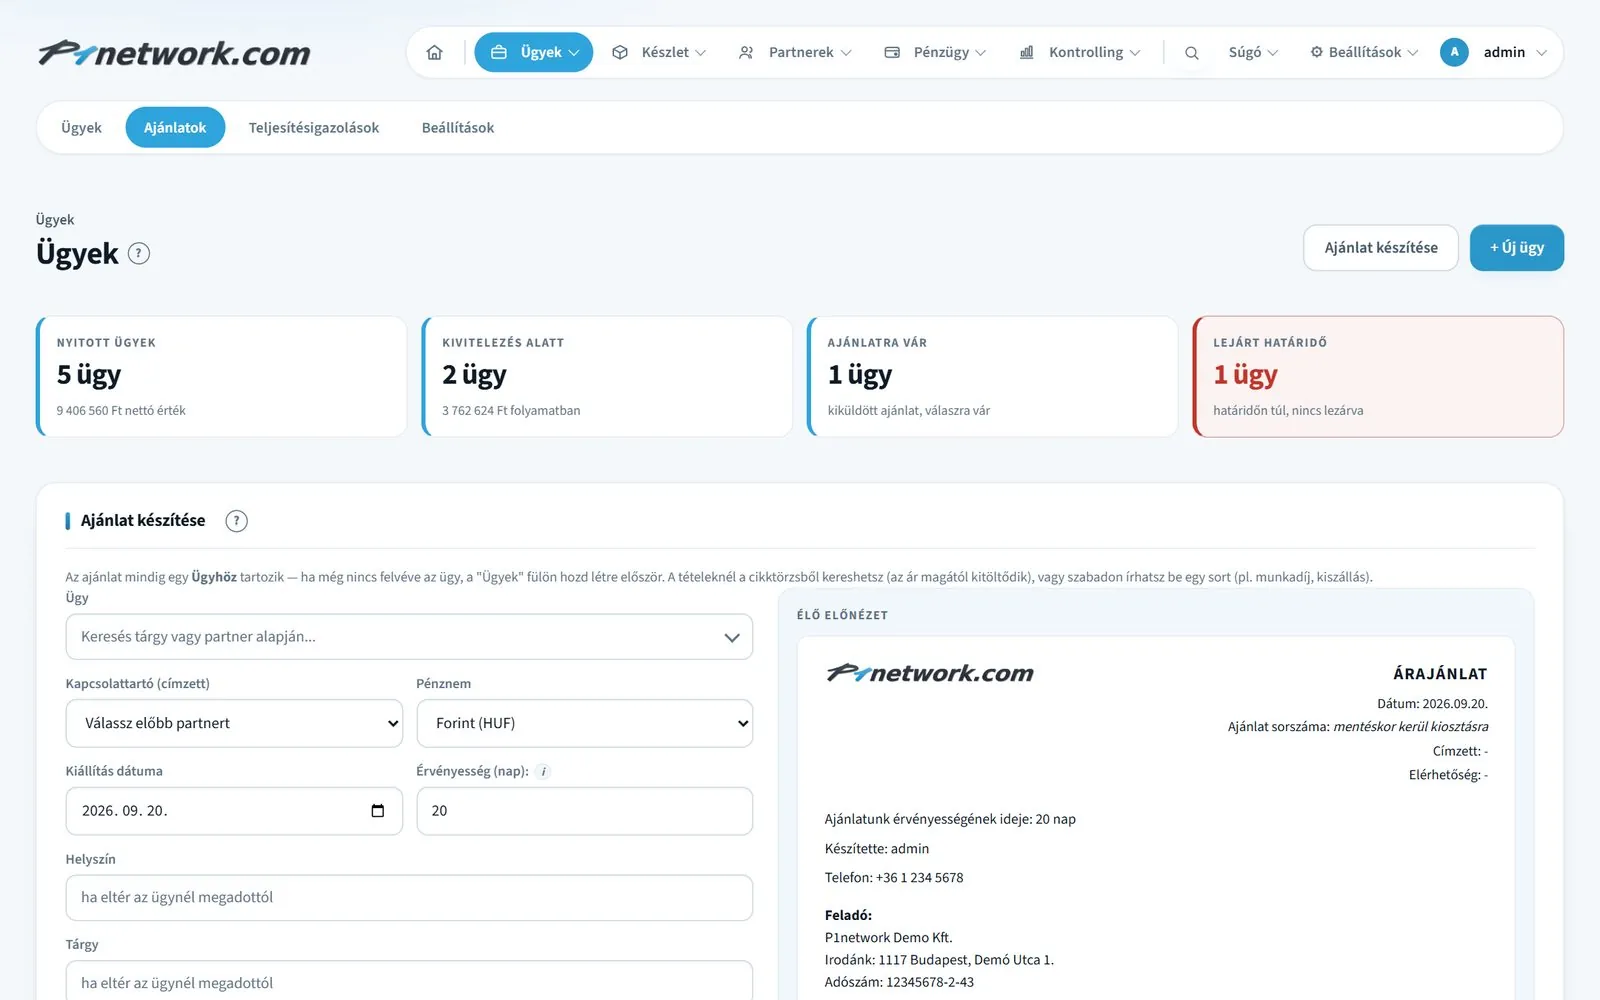Click "Készítette: admin" in preview
The image size is (1600, 1000).
[877, 849]
